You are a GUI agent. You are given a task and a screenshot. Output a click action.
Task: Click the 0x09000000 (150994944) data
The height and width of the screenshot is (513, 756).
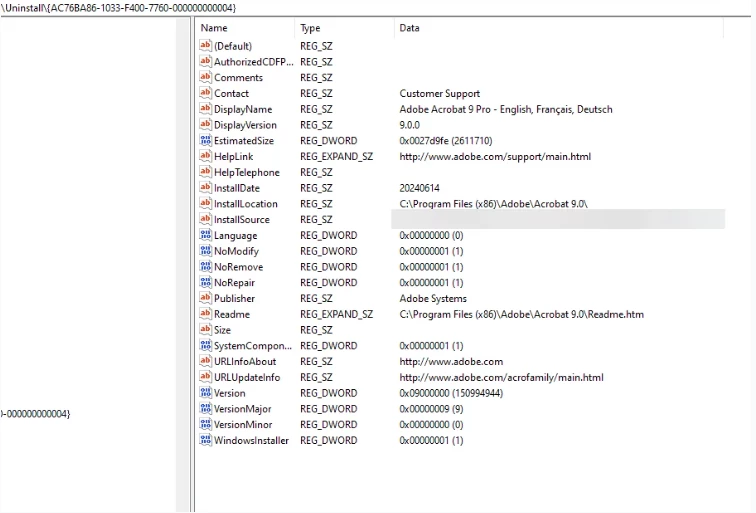(451, 393)
